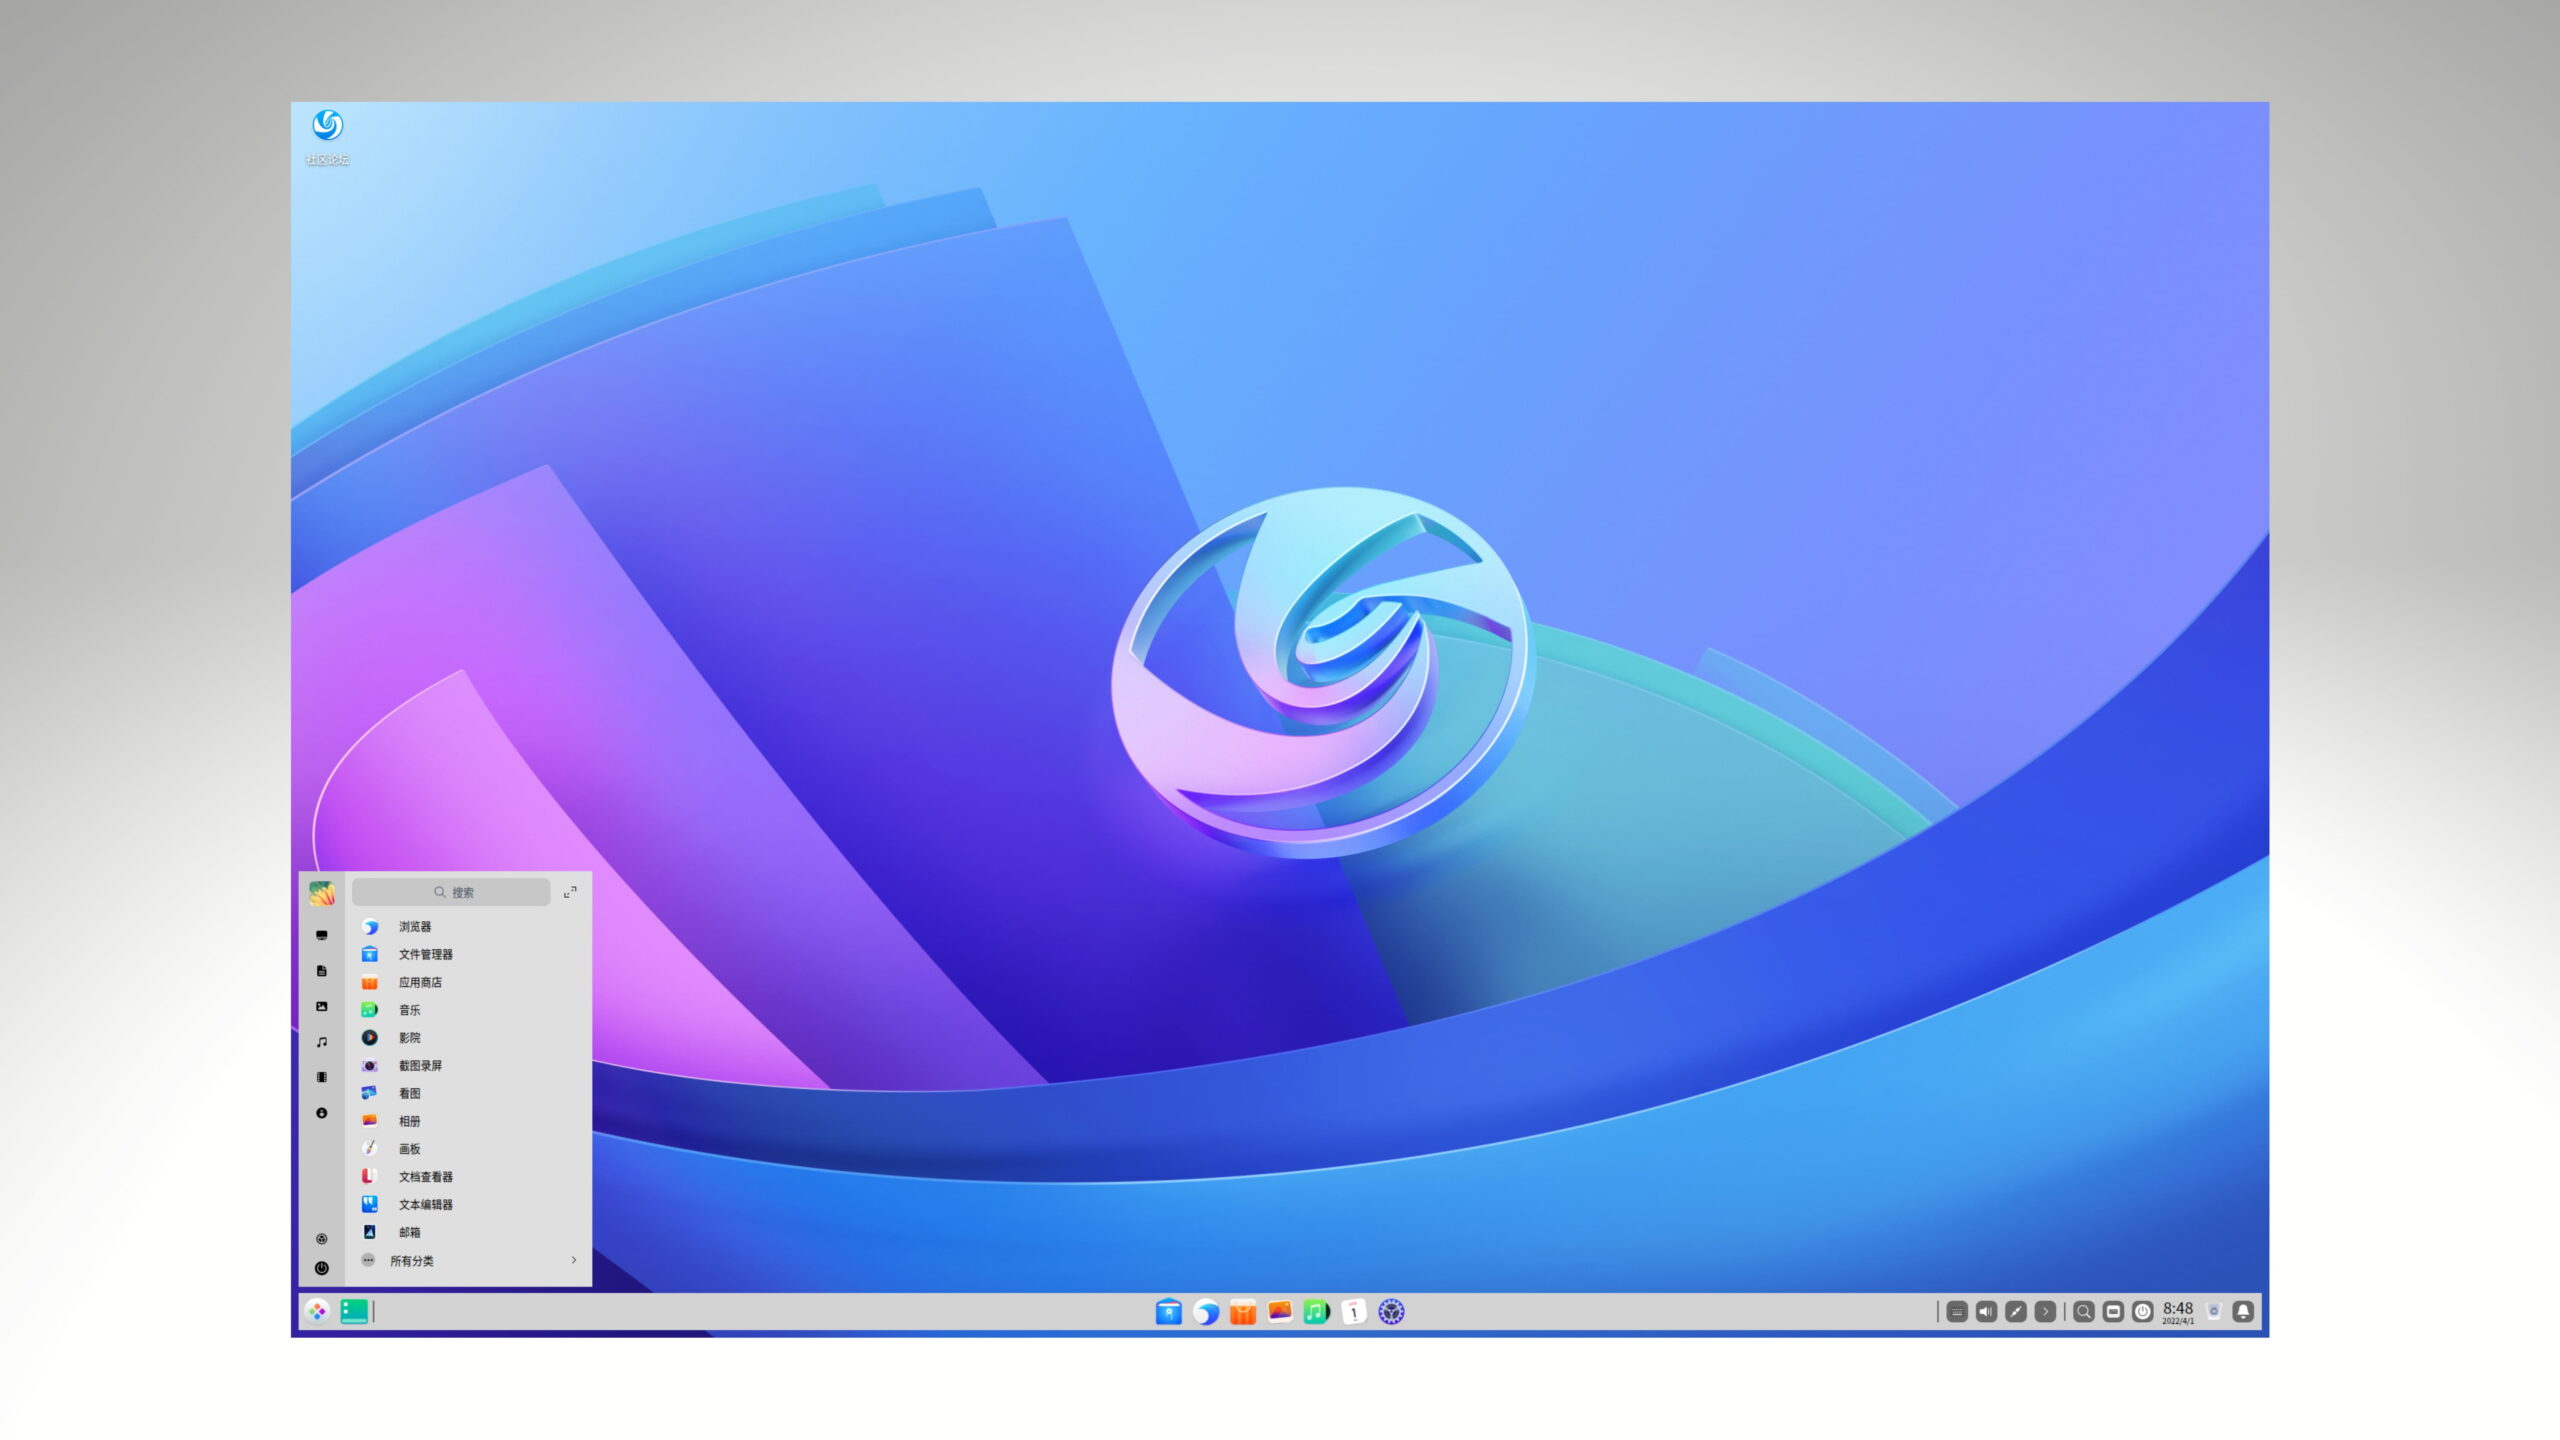Screen dimensions: 2560x1440
Task: Expand hidden tray icons arrow
Action: coord(2045,1311)
